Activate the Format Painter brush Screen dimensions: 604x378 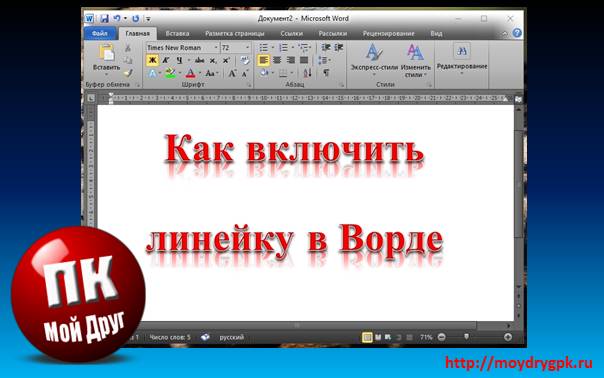128,72
